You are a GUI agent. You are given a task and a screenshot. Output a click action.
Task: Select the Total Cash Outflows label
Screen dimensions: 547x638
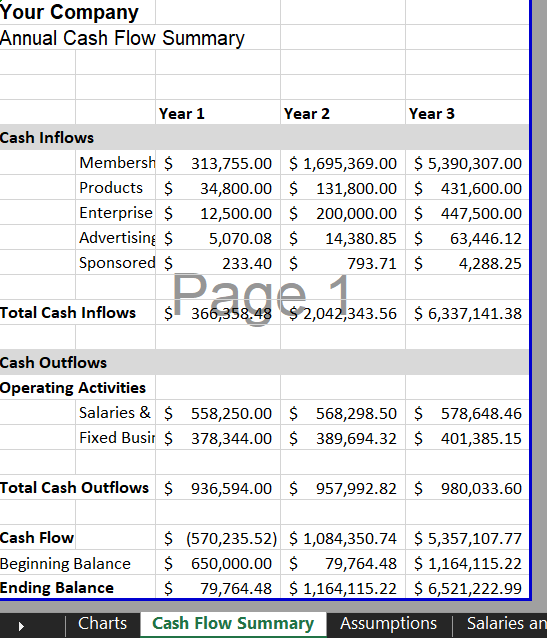74,487
